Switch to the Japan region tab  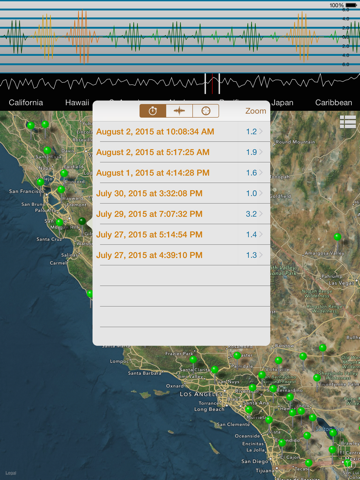282,102
